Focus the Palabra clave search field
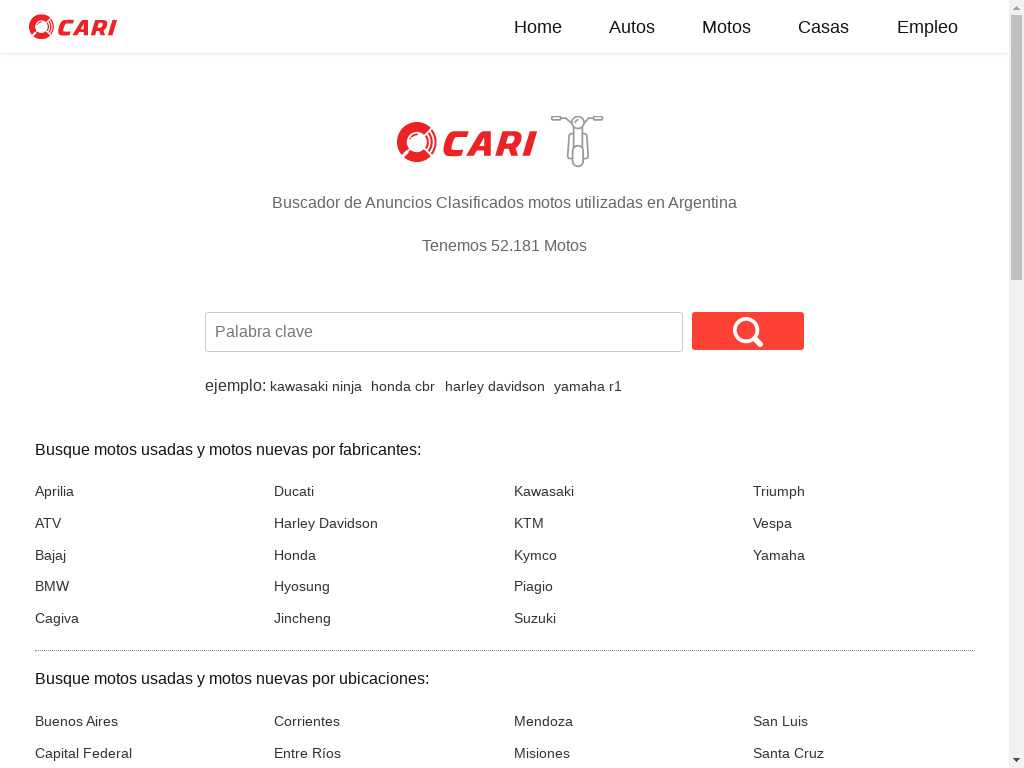Viewport: 1024px width, 768px height. pos(444,332)
